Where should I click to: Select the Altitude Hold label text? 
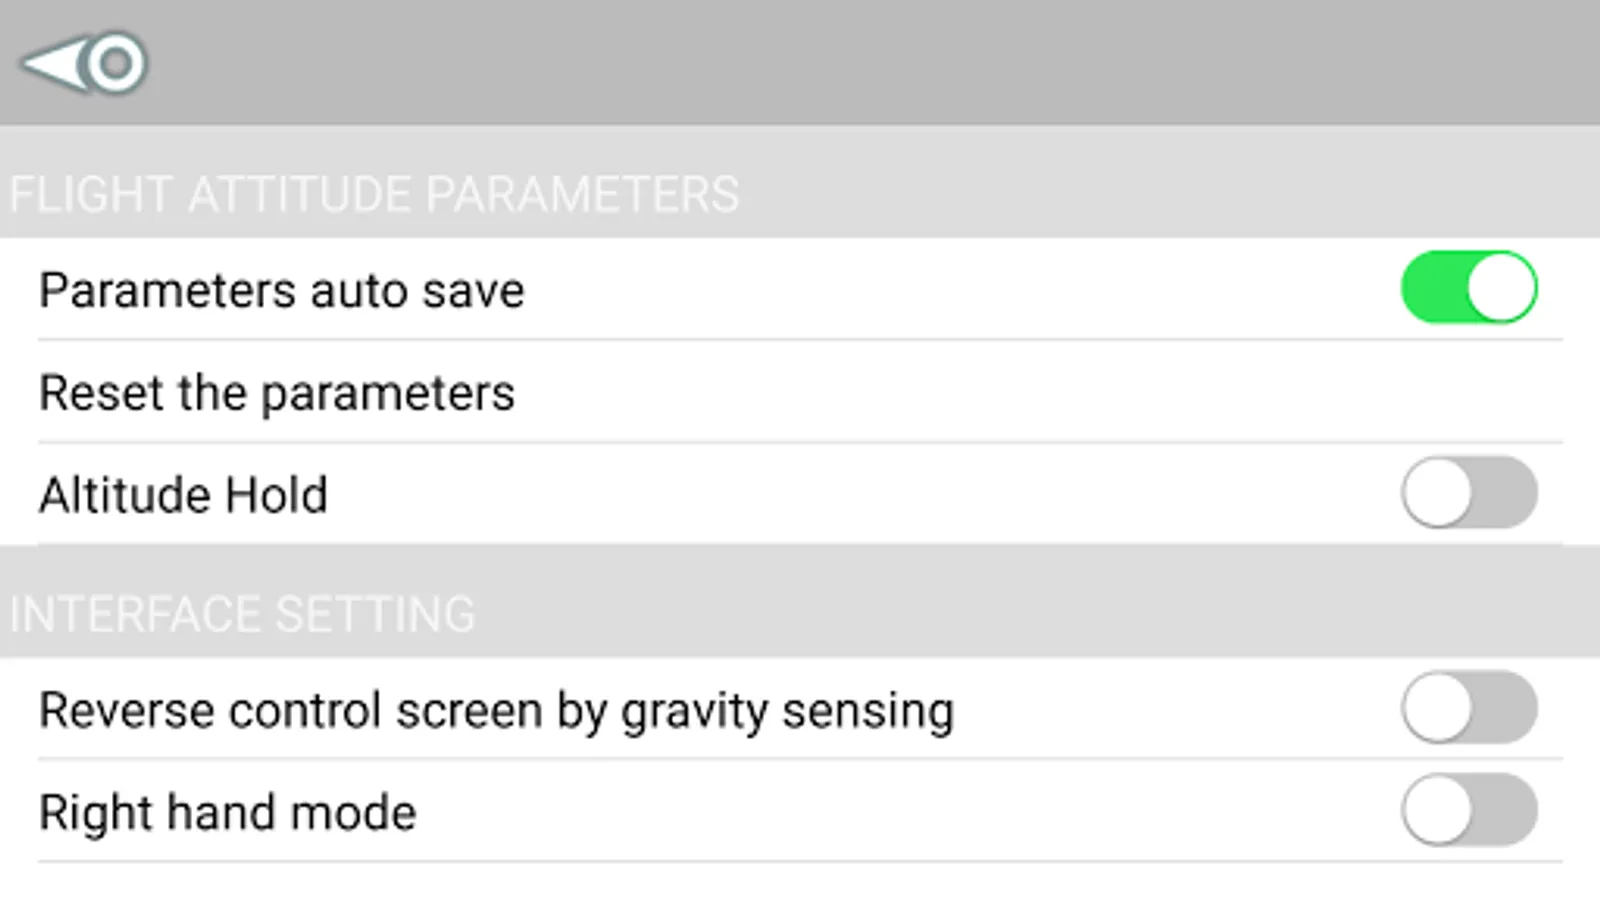point(183,494)
